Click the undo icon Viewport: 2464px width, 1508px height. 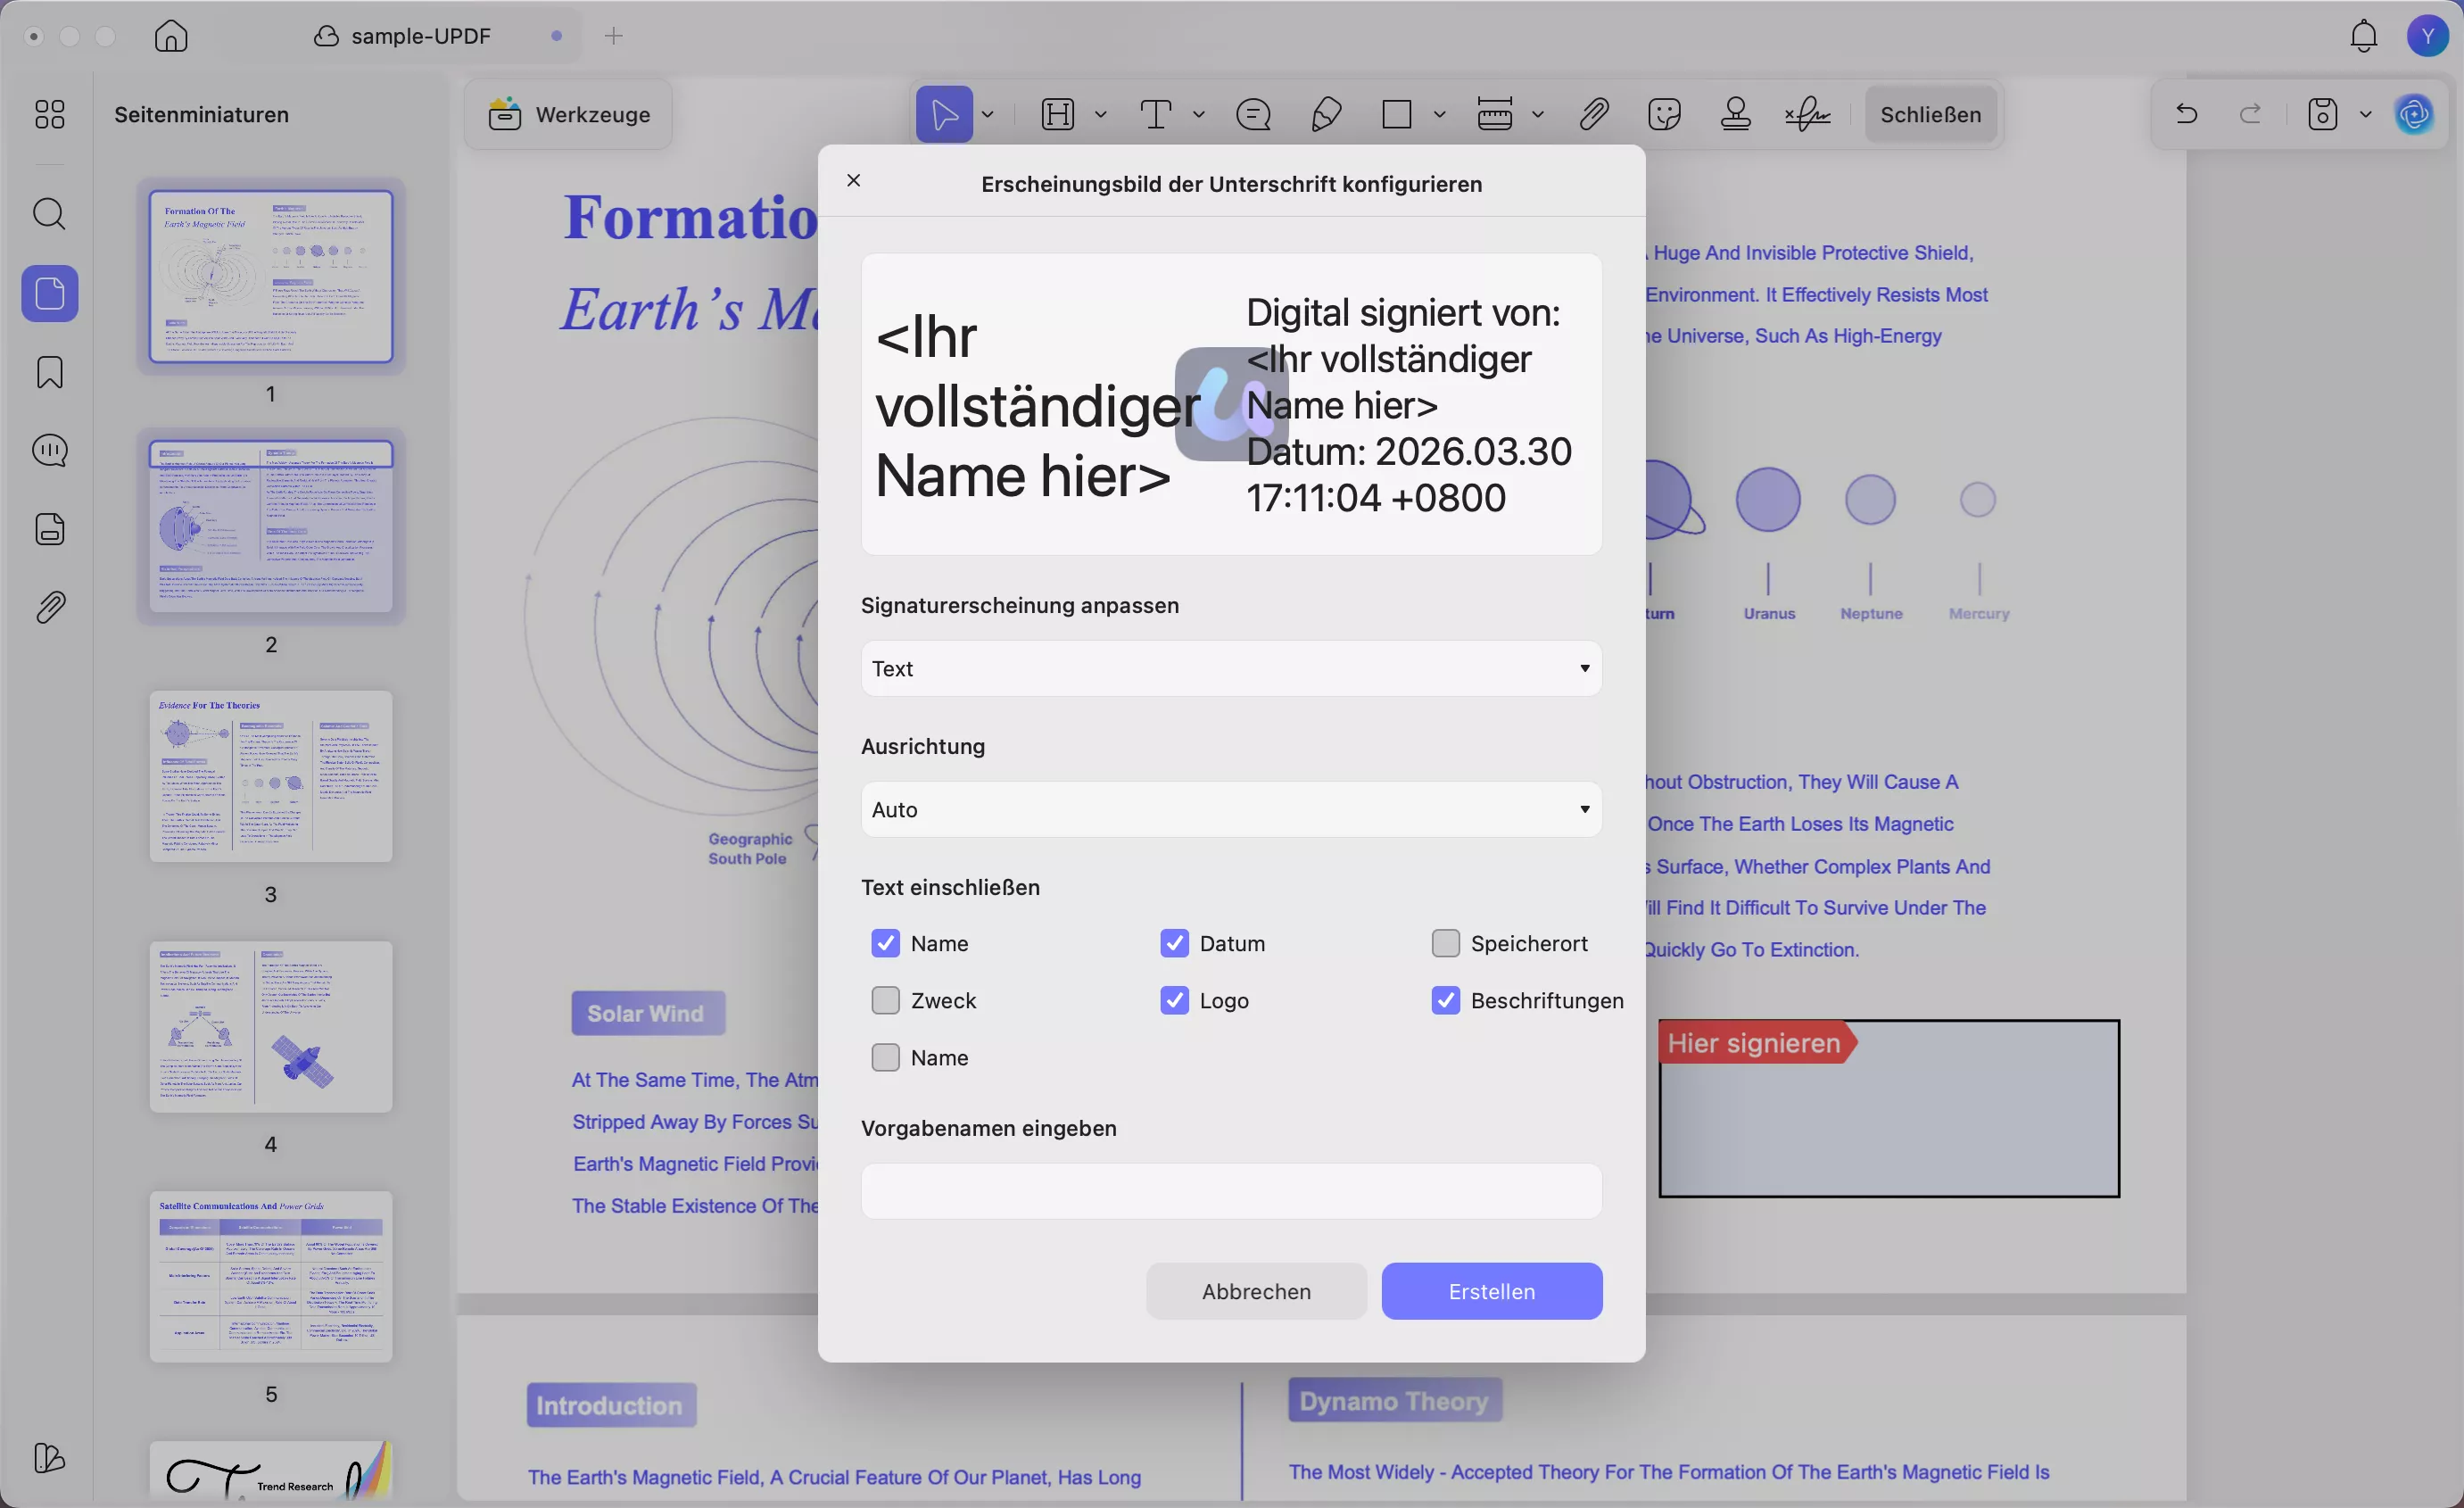click(x=2186, y=114)
